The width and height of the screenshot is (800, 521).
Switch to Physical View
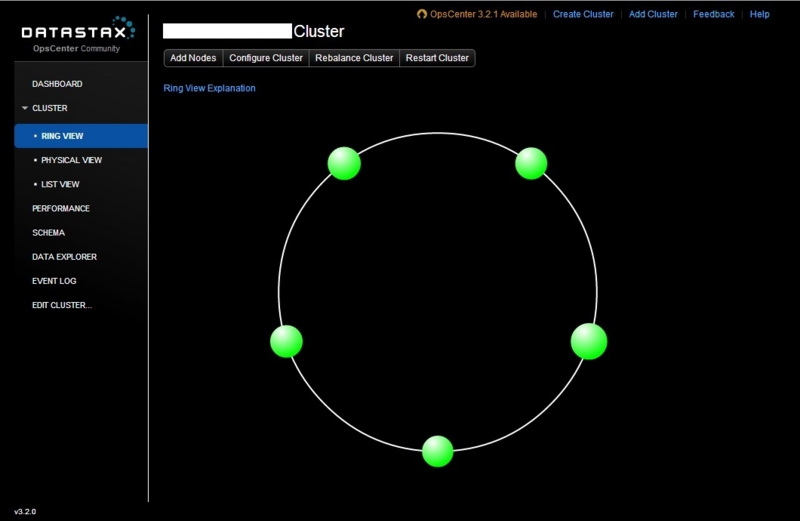tap(71, 160)
